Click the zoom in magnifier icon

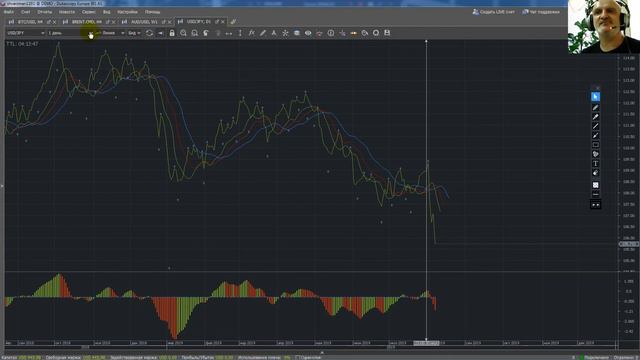(x=183, y=33)
